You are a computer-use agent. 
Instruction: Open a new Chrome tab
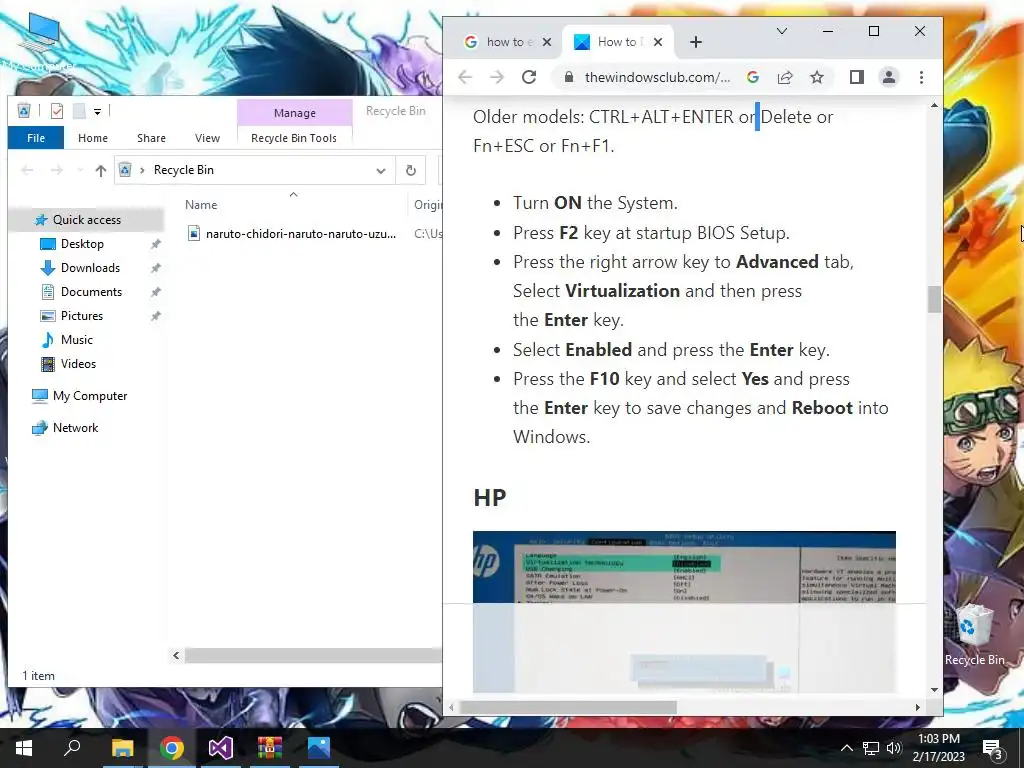point(696,42)
